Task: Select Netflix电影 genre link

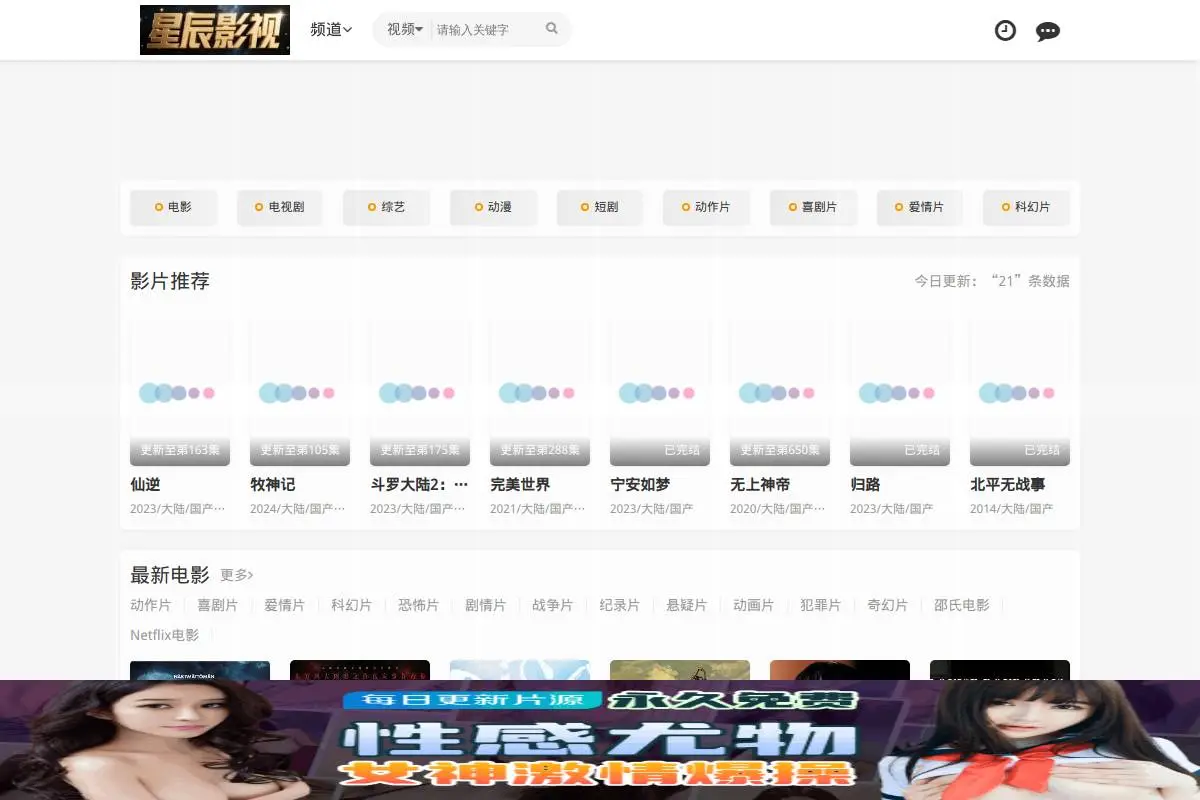Action: point(164,635)
